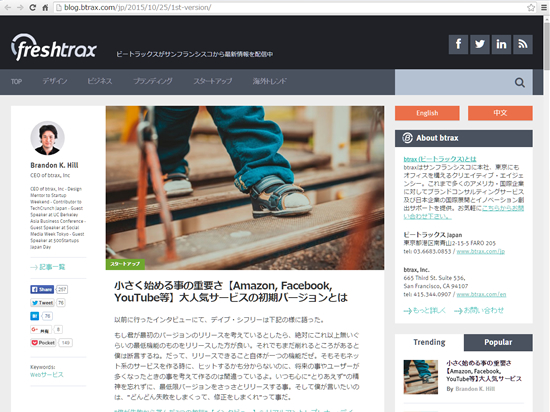Screen dimensions: 550x412
Task: Open the Twitter icon in header
Action: 480,44
